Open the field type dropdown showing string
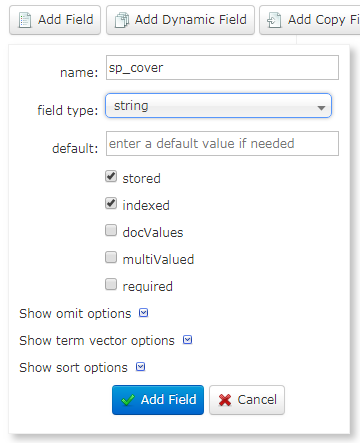This screenshot has width=360, height=443. [x=218, y=106]
